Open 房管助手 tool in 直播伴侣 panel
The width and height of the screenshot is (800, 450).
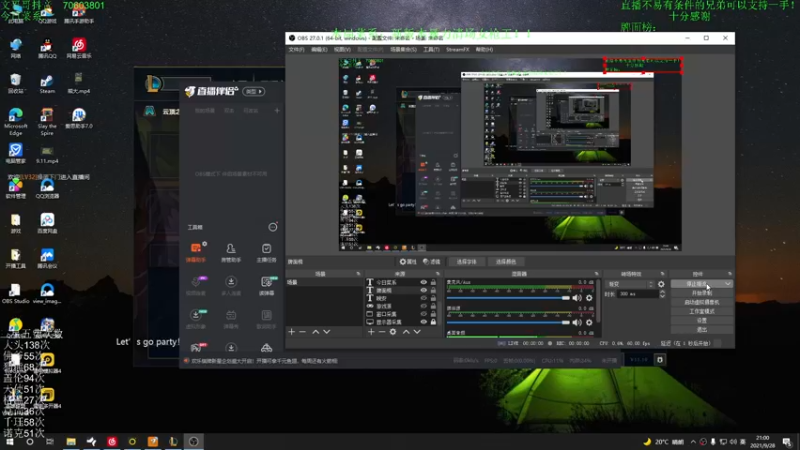(231, 252)
